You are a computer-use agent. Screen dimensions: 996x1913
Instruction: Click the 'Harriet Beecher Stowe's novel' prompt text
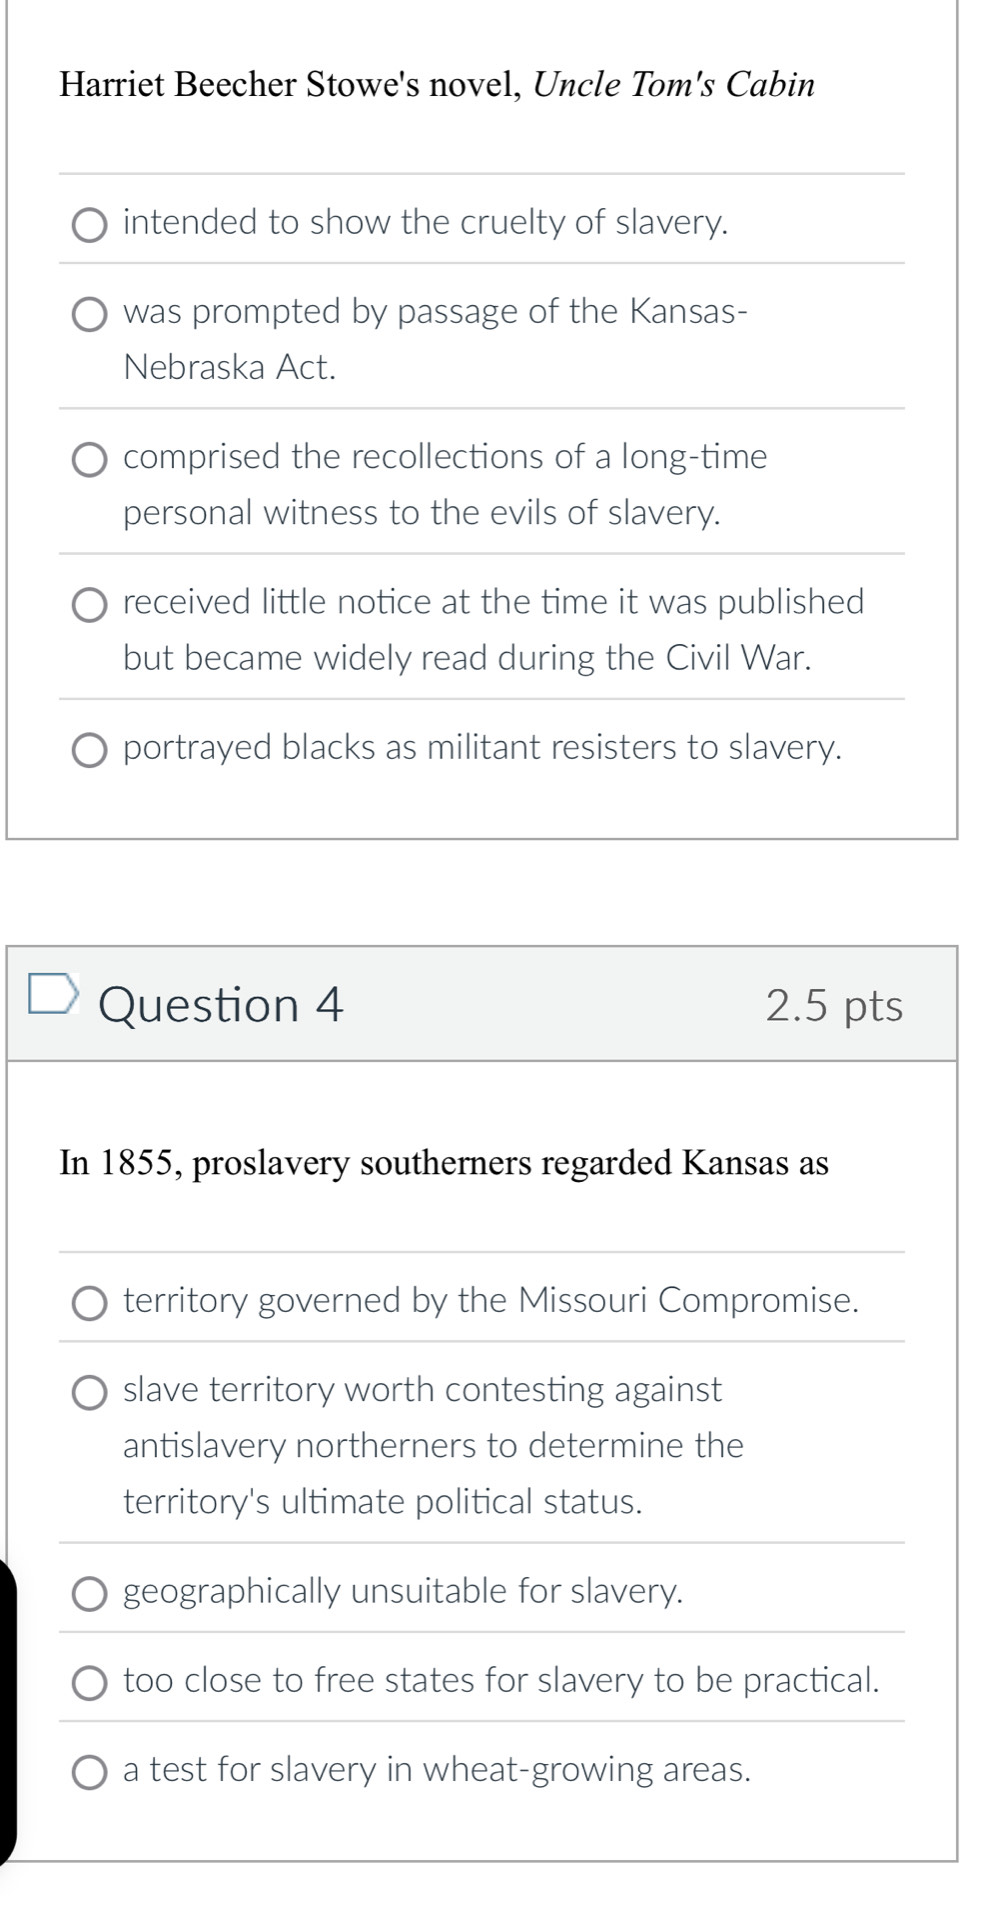290,85
